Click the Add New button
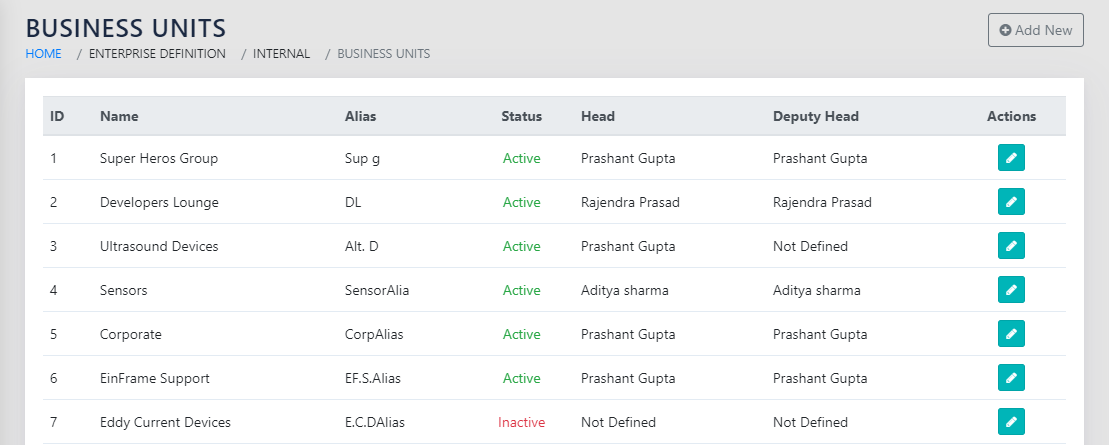The height and width of the screenshot is (445, 1109). (1035, 30)
